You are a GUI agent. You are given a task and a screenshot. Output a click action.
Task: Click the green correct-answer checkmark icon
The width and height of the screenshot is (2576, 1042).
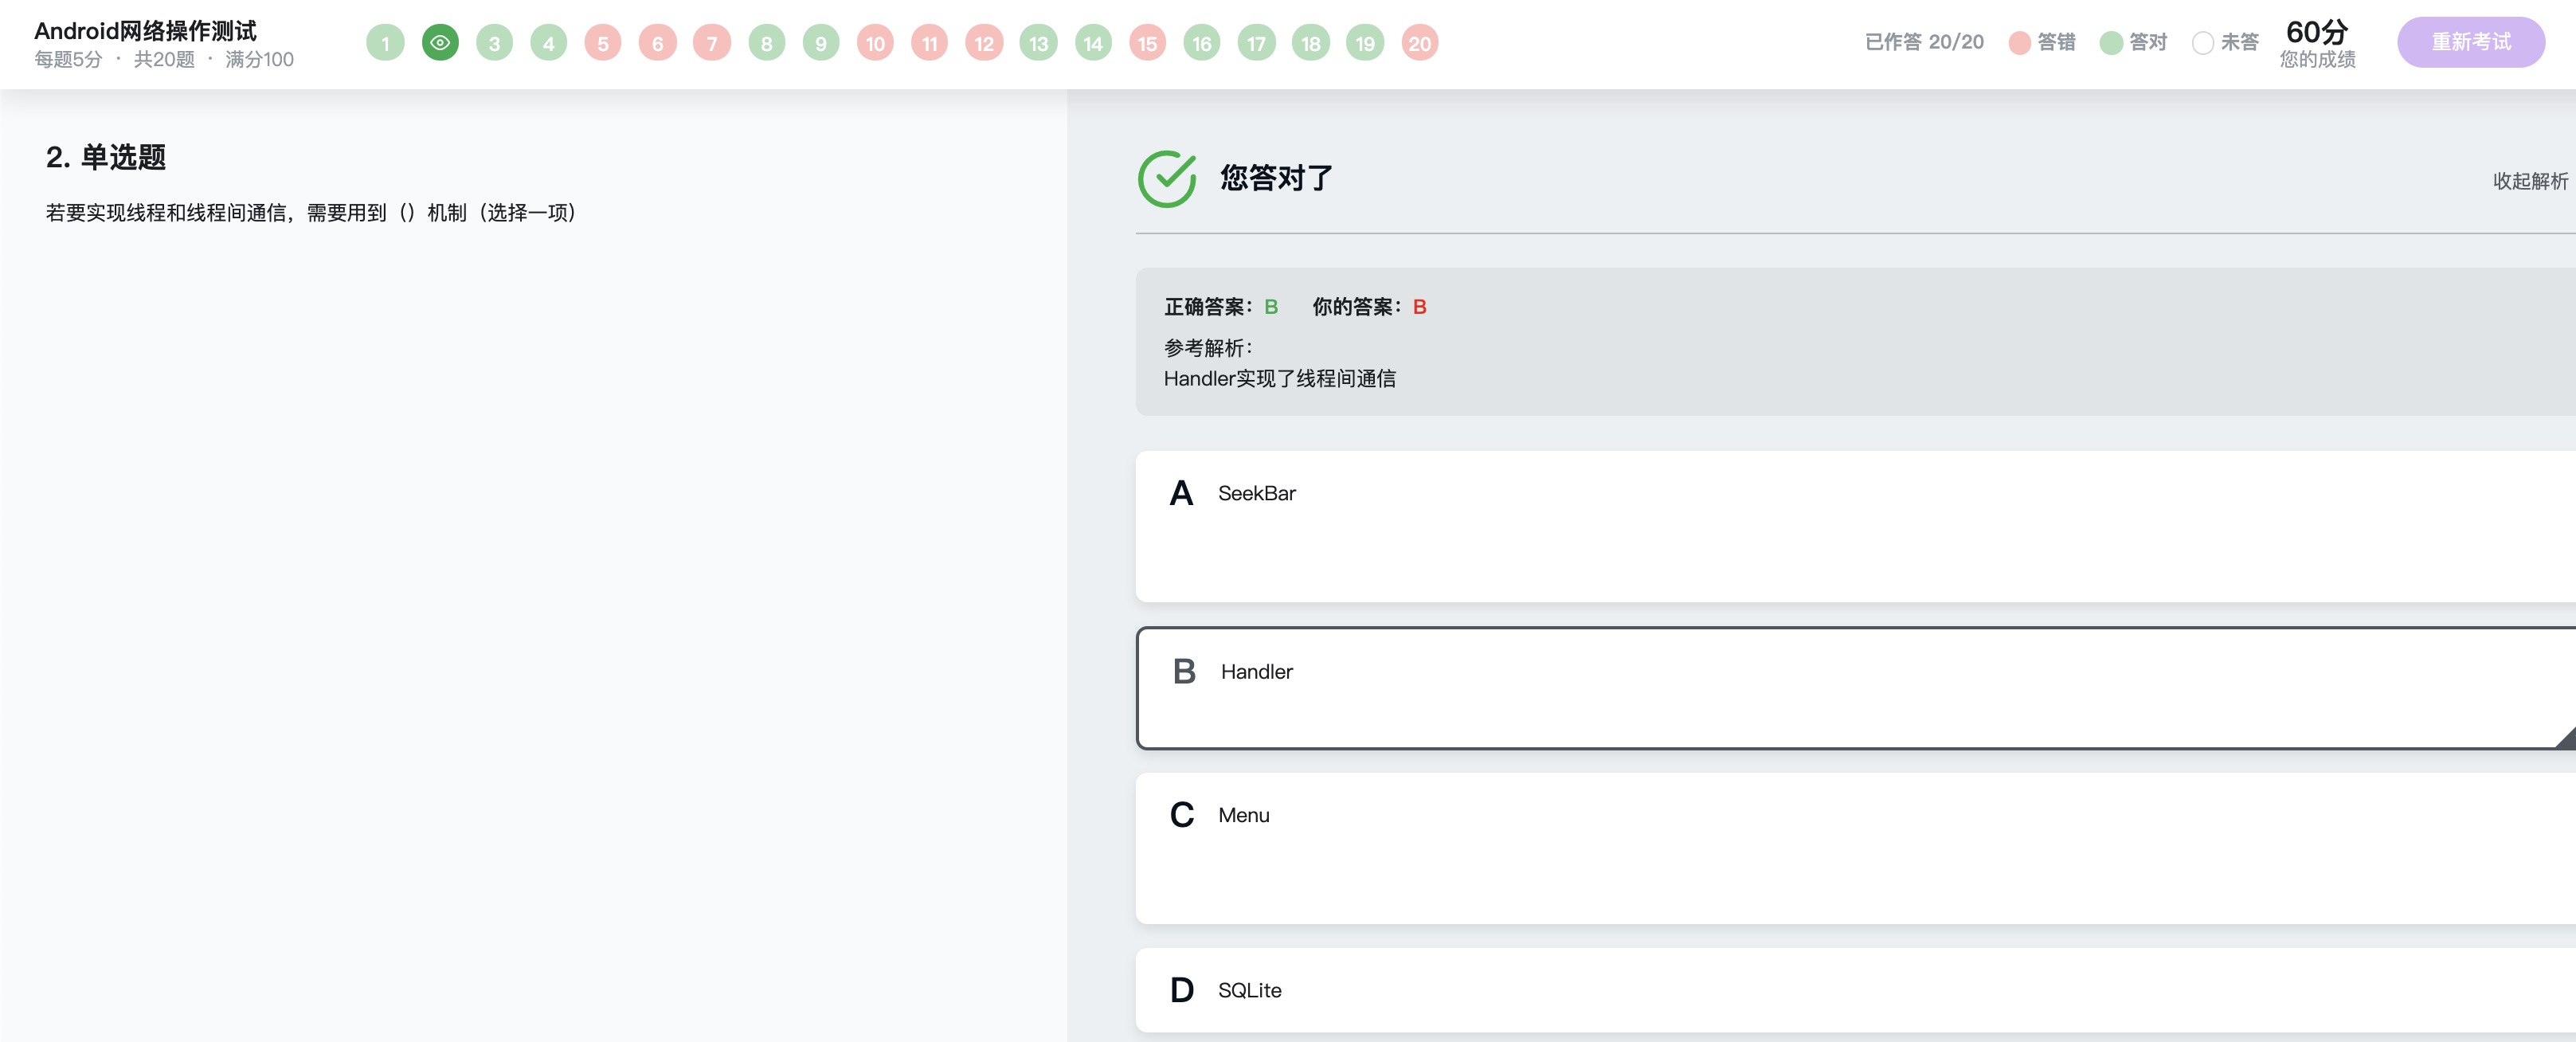point(1167,179)
